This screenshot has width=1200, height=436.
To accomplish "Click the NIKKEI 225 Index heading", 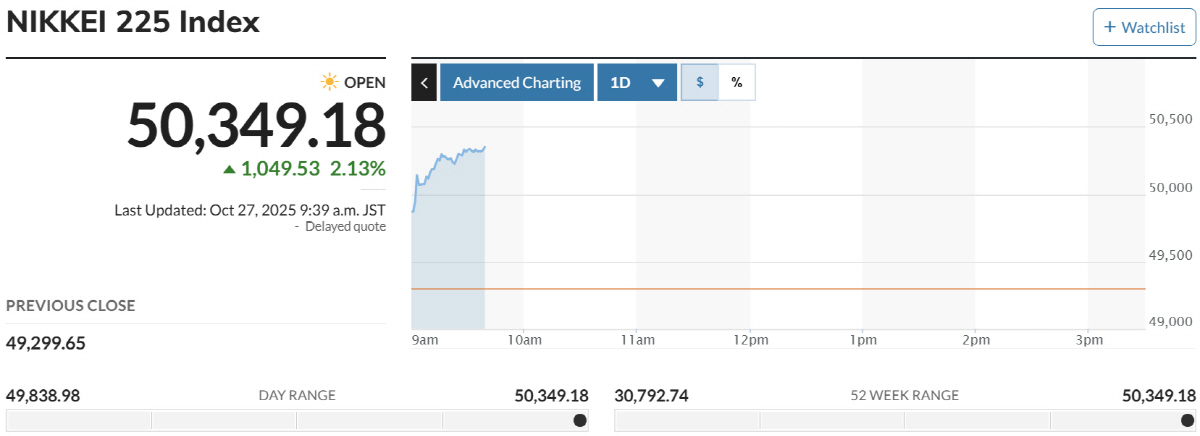I will point(133,22).
